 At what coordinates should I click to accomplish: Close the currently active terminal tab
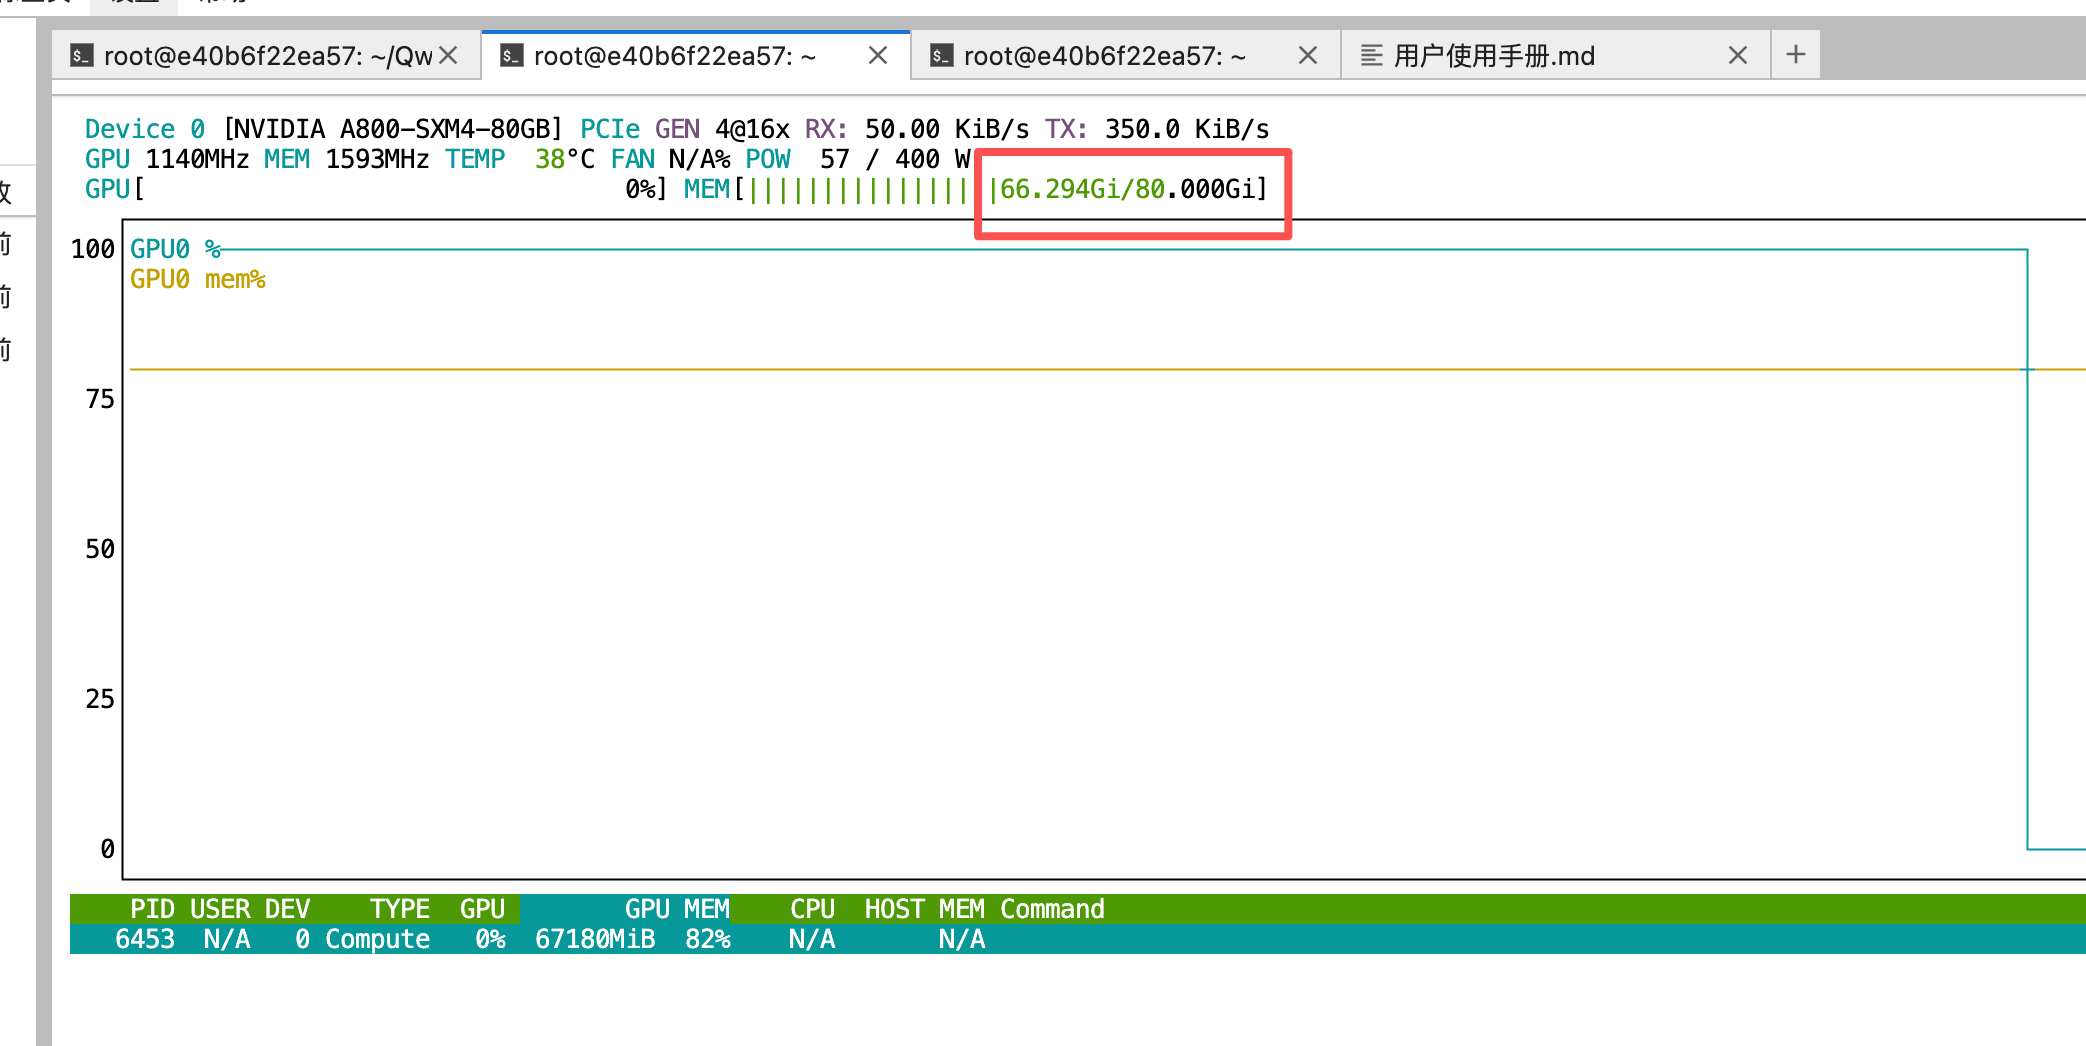pyautogui.click(x=878, y=56)
